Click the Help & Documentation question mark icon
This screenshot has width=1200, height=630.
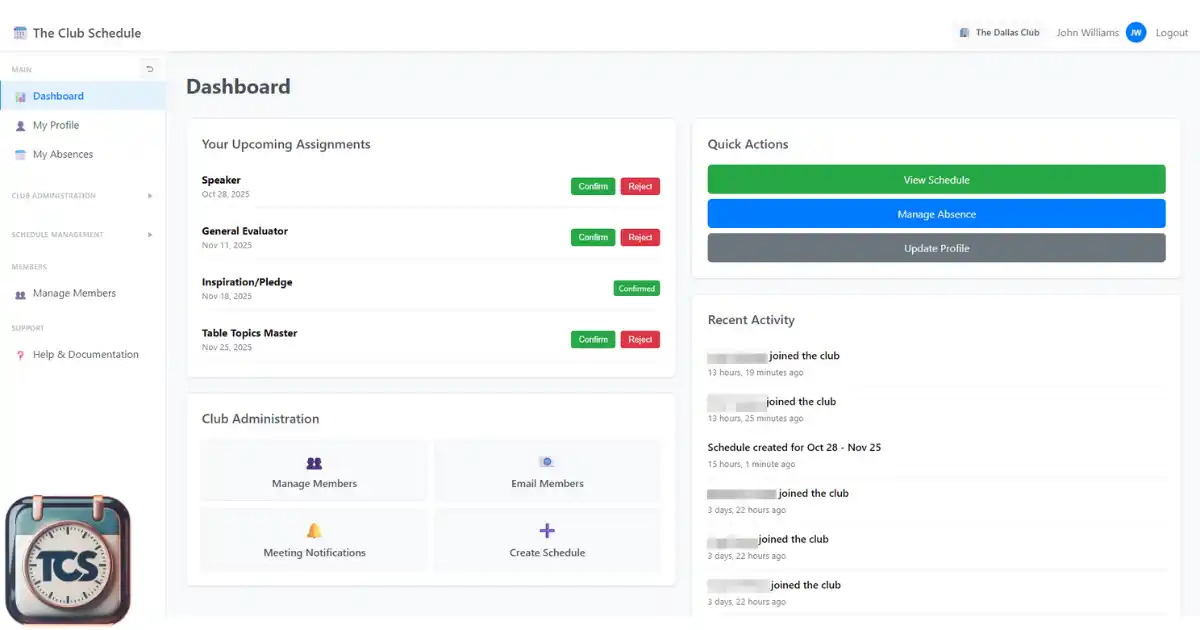[x=20, y=355]
